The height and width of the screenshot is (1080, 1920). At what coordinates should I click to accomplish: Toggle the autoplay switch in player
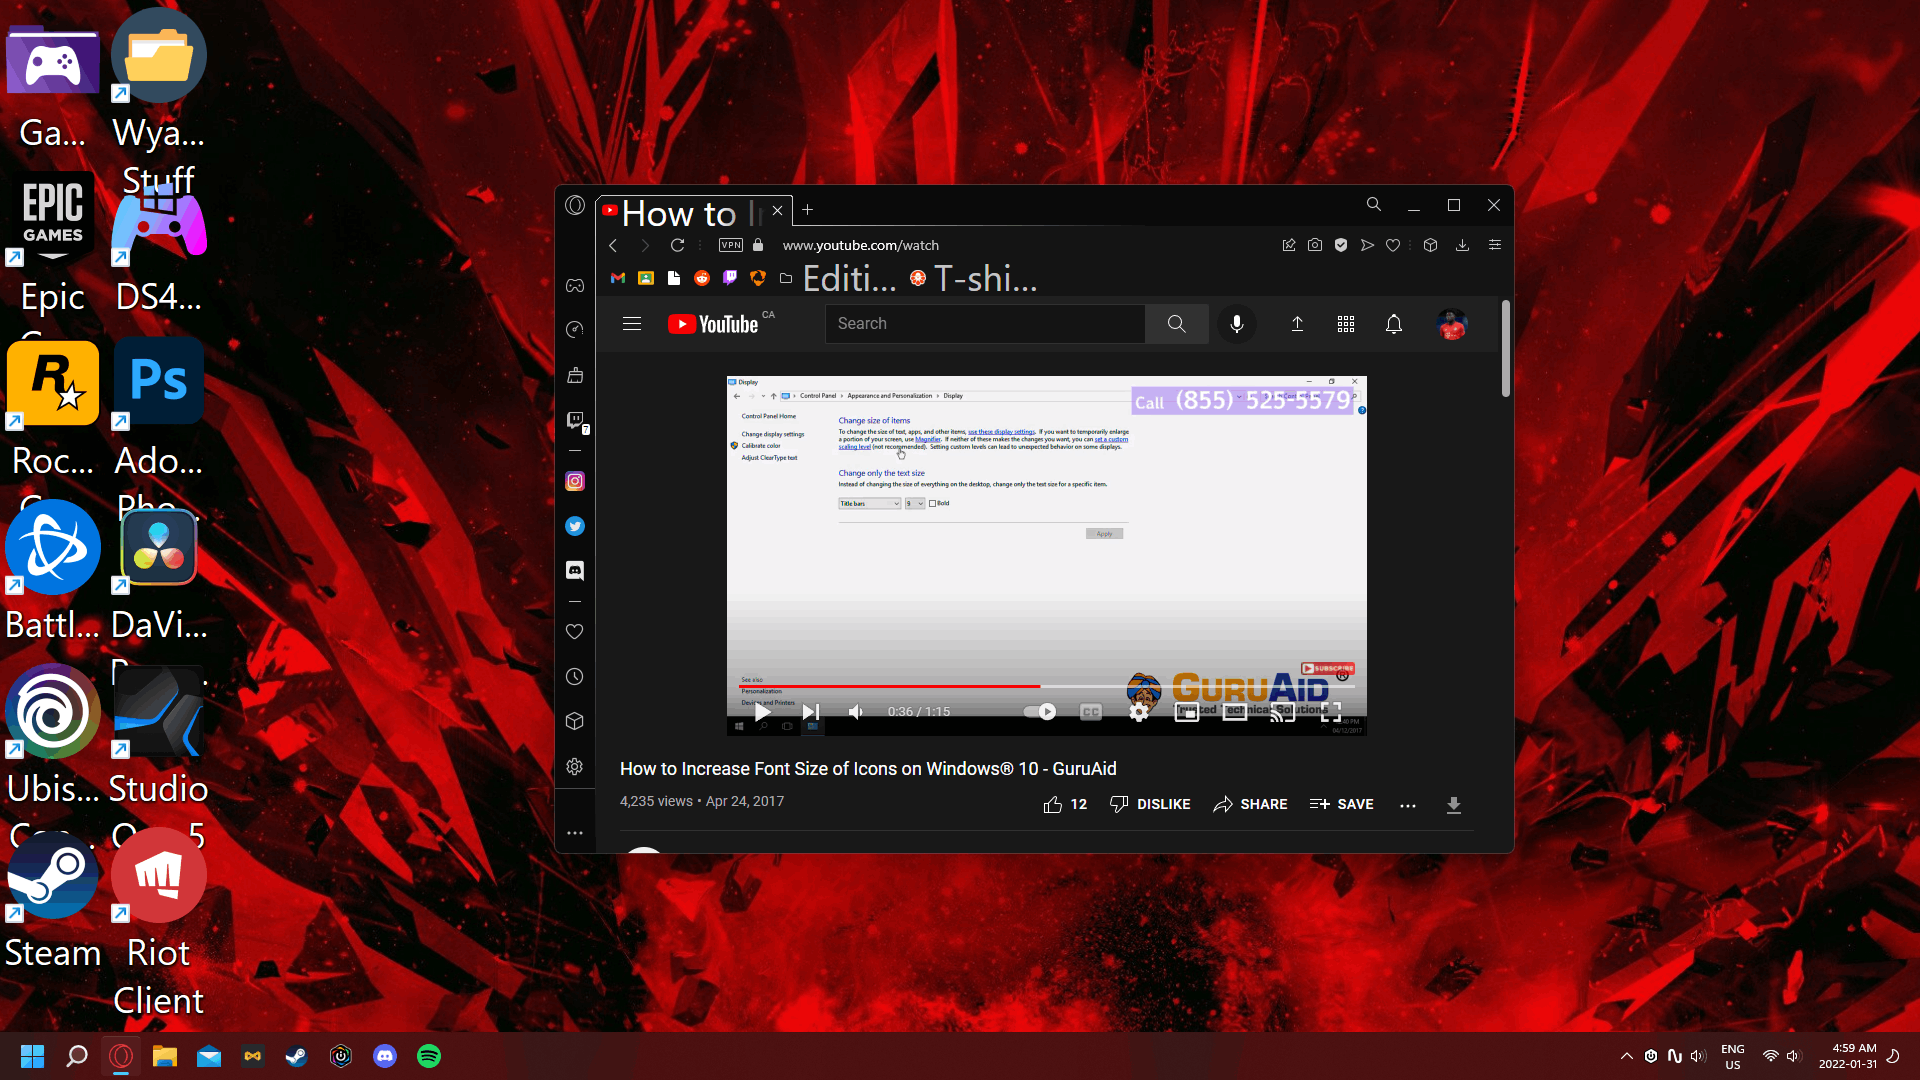point(1040,712)
